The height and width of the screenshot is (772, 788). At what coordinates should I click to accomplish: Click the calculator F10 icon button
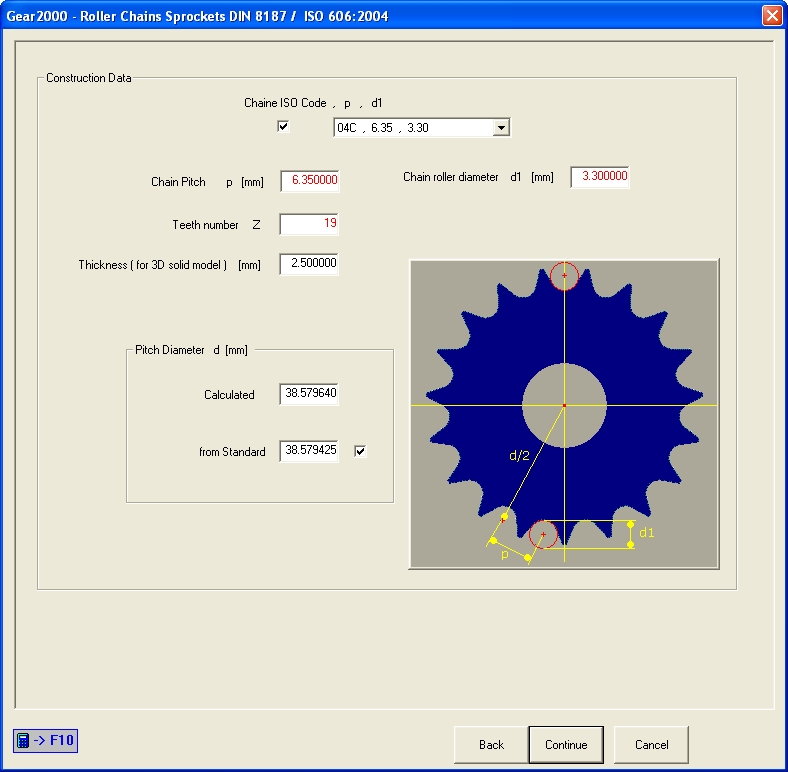pyautogui.click(x=45, y=740)
